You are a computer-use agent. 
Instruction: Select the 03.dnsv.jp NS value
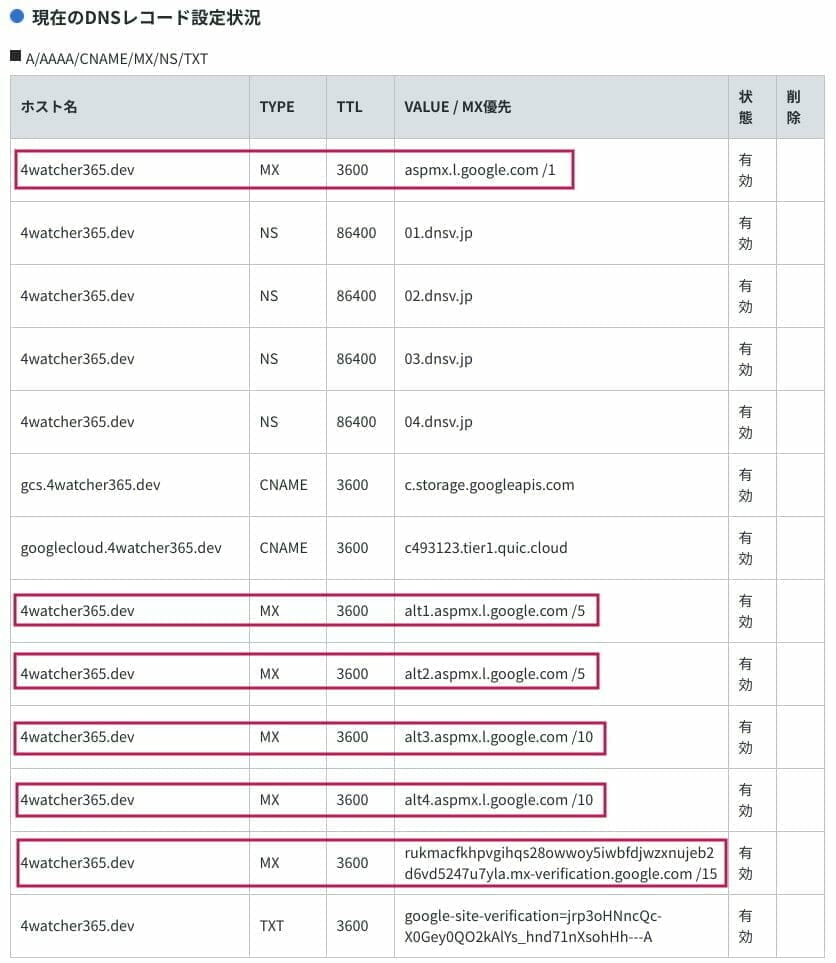pos(439,359)
